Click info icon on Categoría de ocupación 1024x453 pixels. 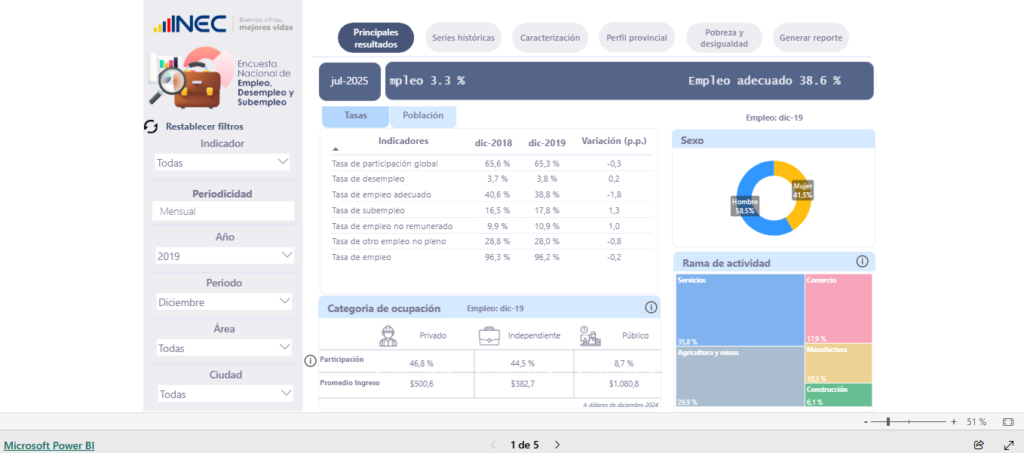pyautogui.click(x=651, y=308)
